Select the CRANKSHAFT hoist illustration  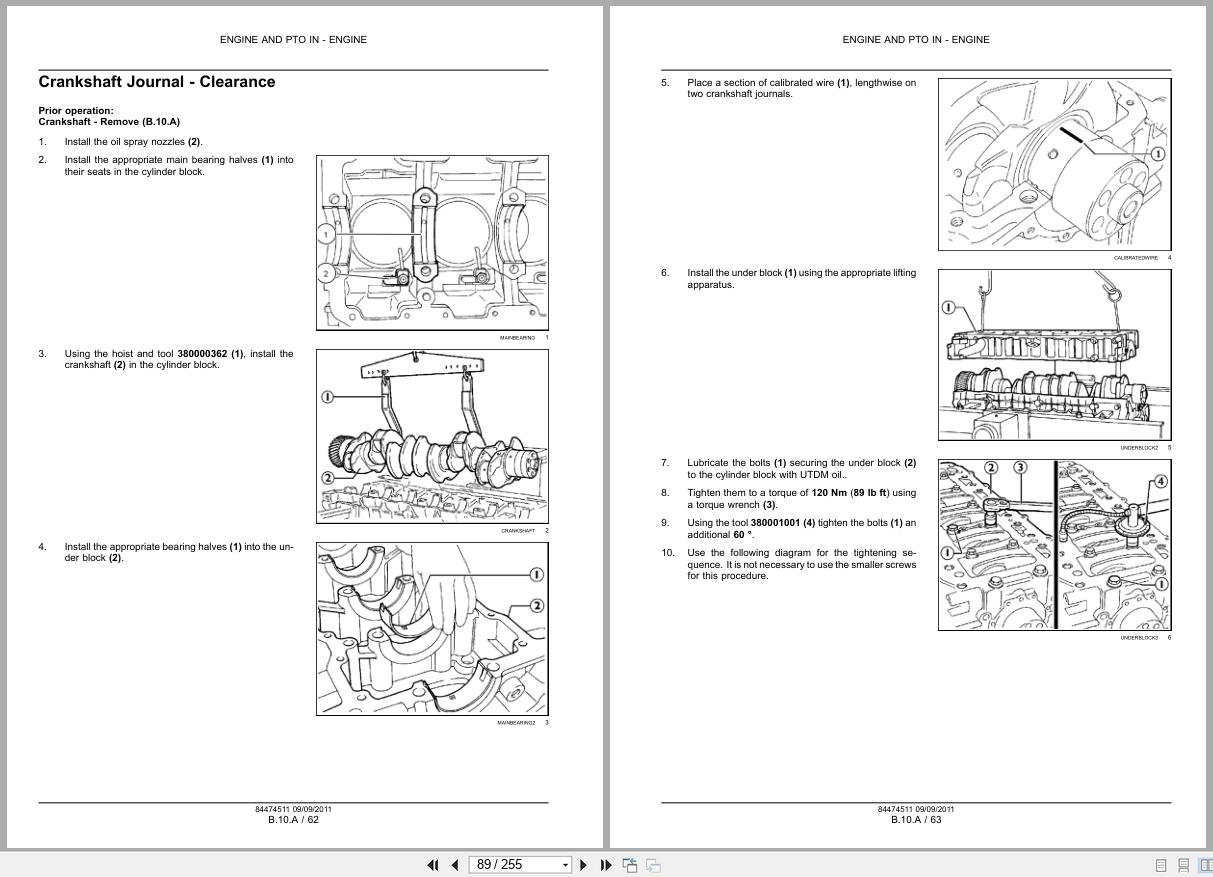click(432, 436)
